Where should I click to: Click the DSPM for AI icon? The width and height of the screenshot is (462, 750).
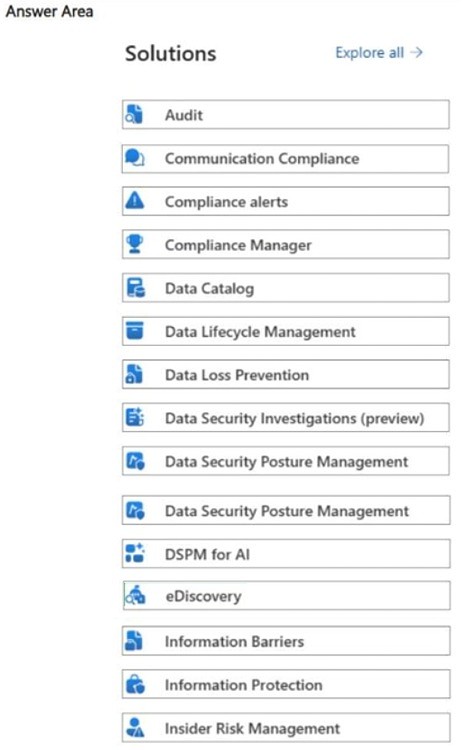(134, 552)
